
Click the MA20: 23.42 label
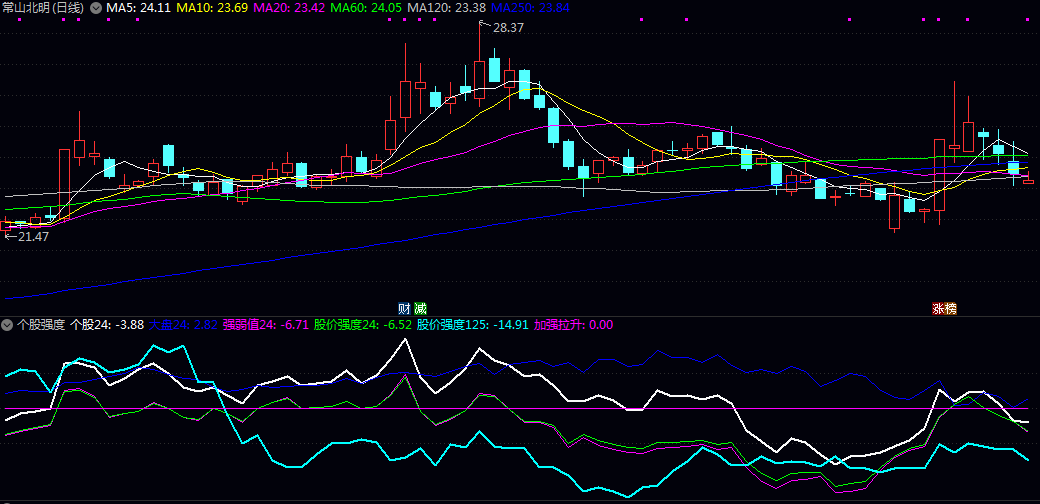click(x=290, y=9)
